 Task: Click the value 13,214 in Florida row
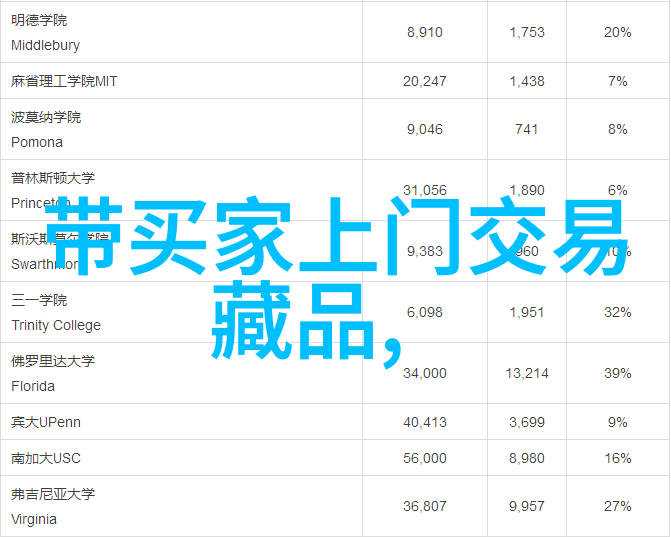(x=527, y=373)
